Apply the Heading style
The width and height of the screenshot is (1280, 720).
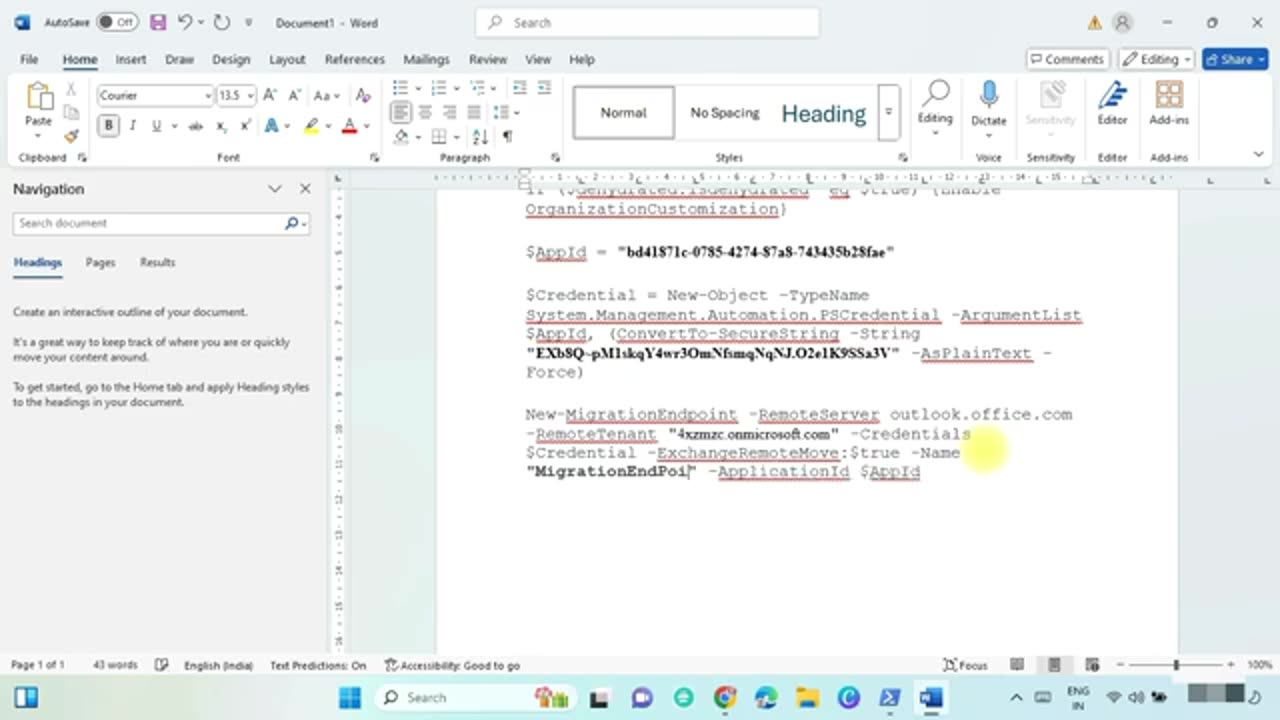[x=824, y=112]
